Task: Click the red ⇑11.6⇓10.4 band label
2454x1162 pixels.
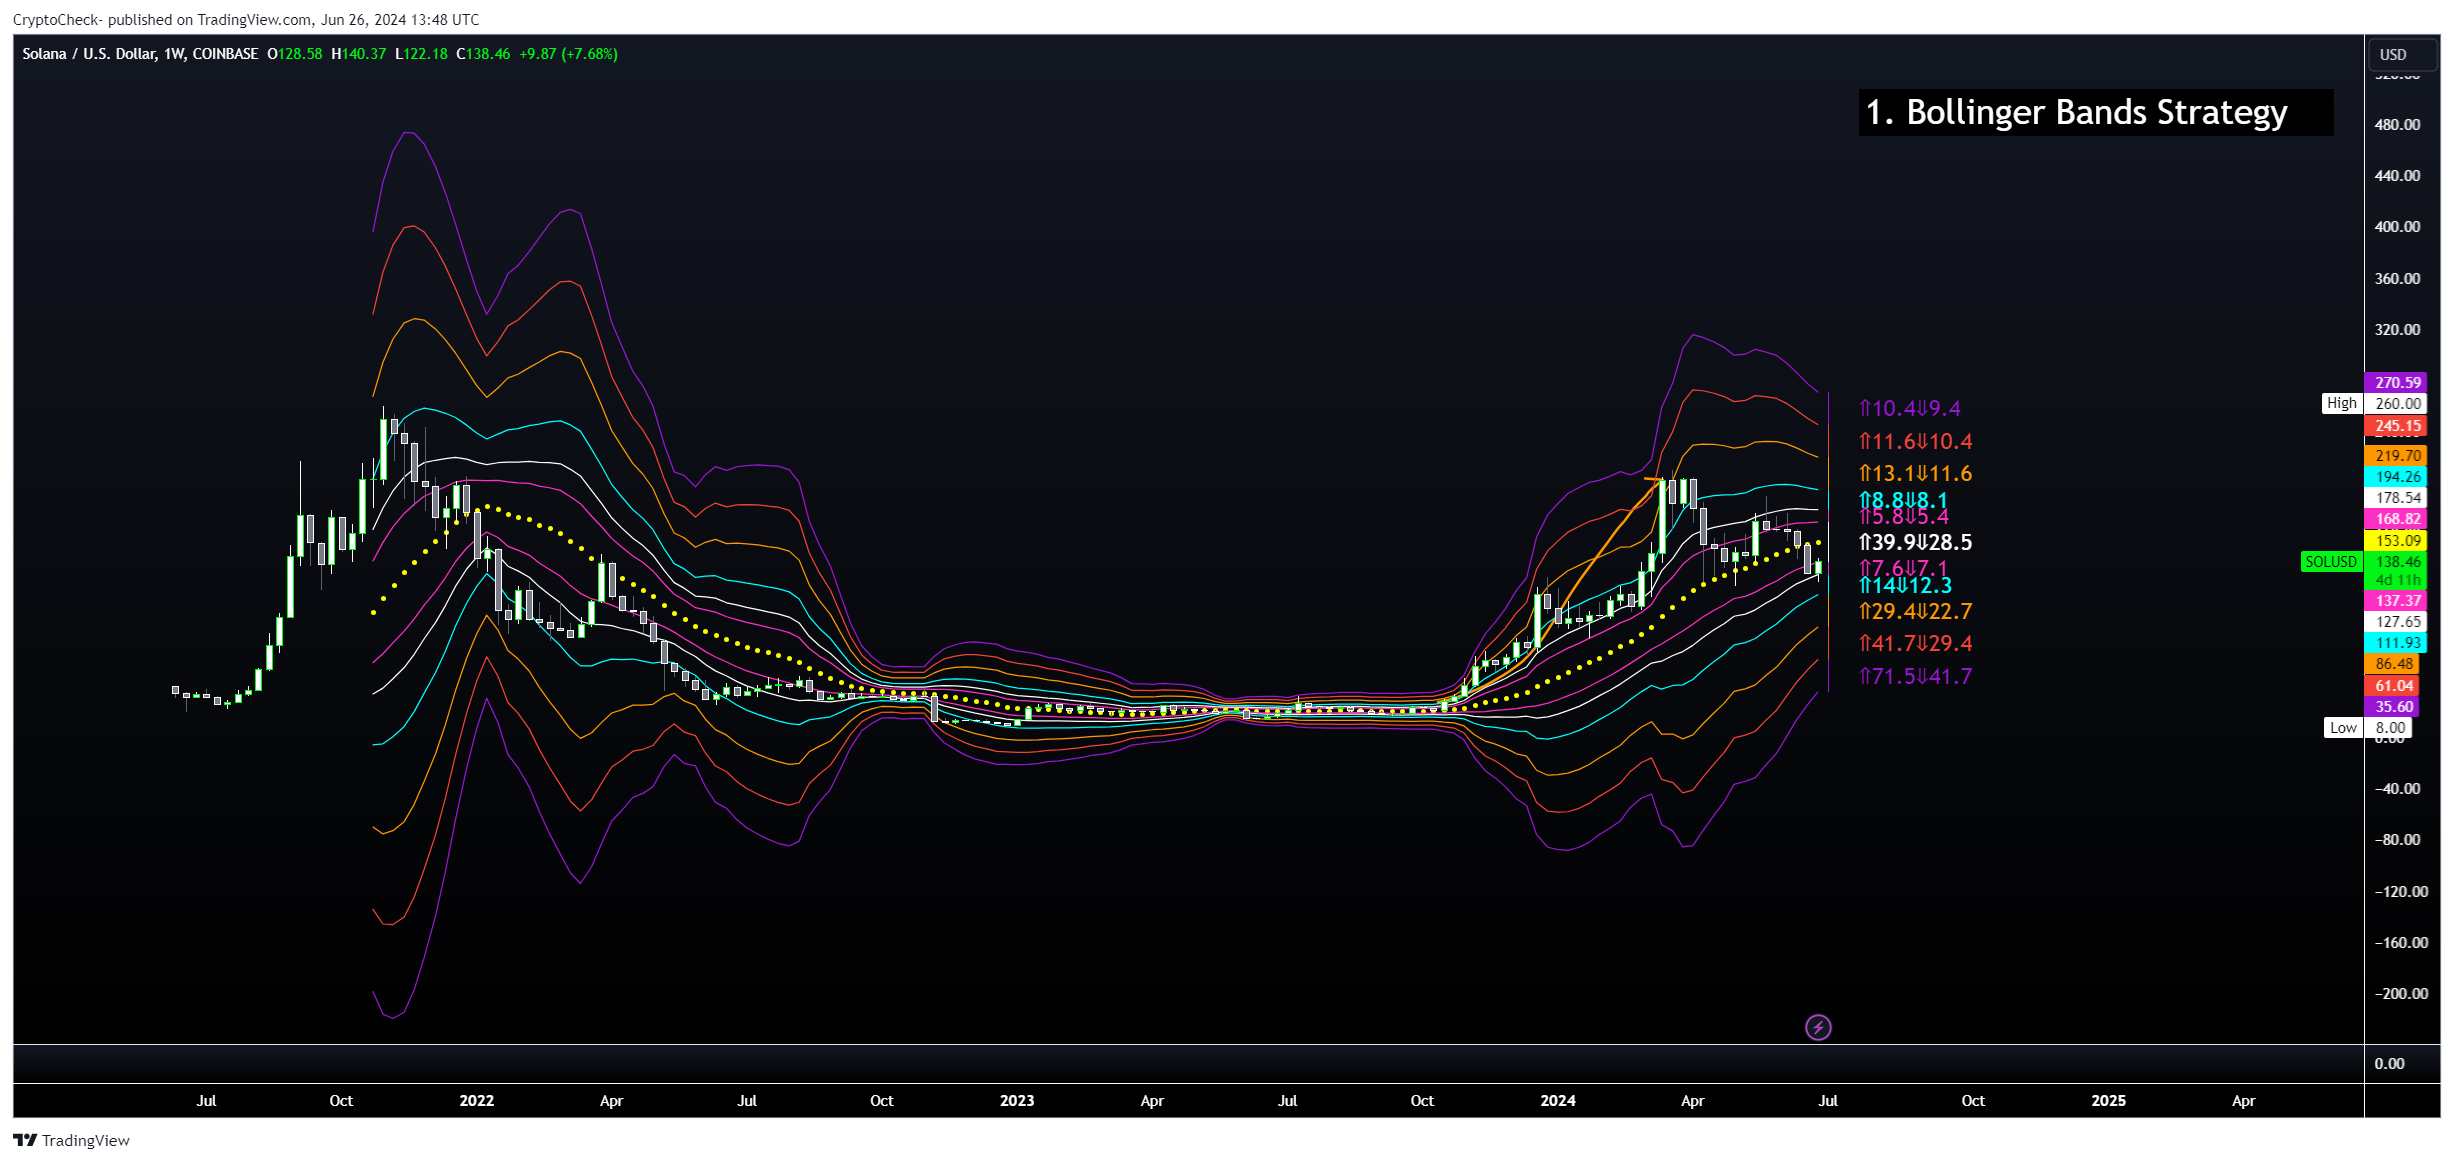Action: (1915, 441)
